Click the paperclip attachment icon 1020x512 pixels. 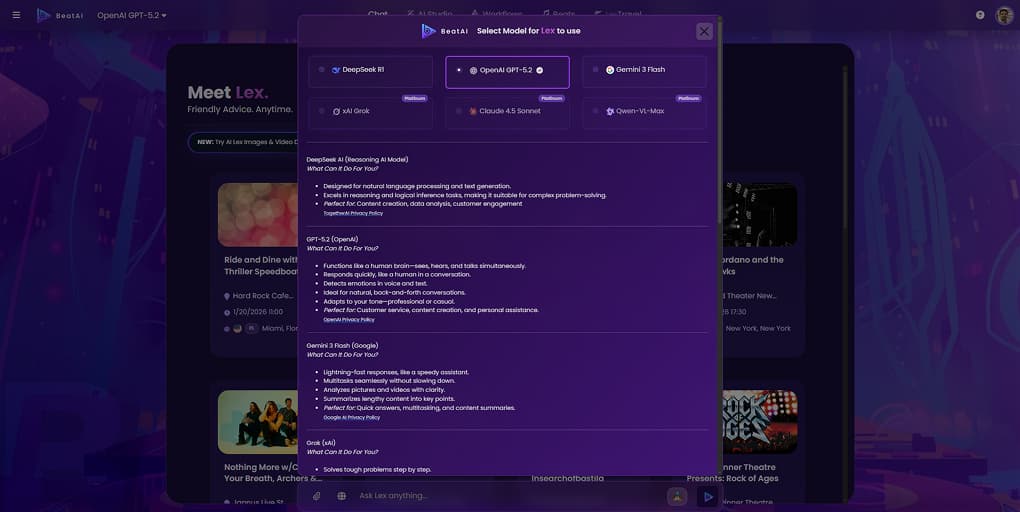[317, 496]
